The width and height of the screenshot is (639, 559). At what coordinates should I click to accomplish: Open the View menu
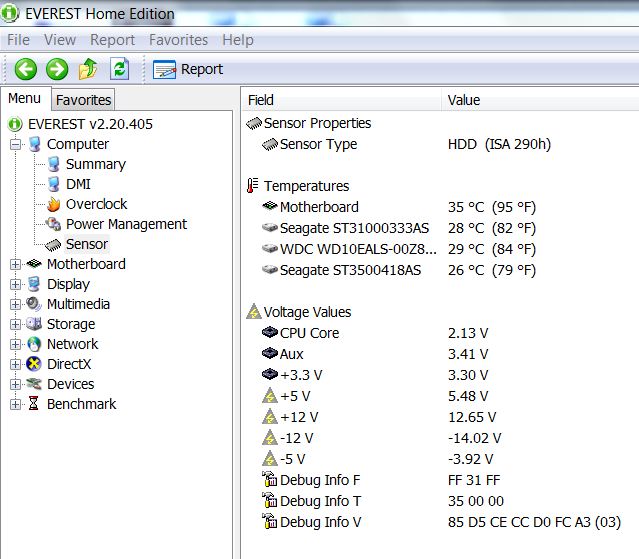[60, 40]
